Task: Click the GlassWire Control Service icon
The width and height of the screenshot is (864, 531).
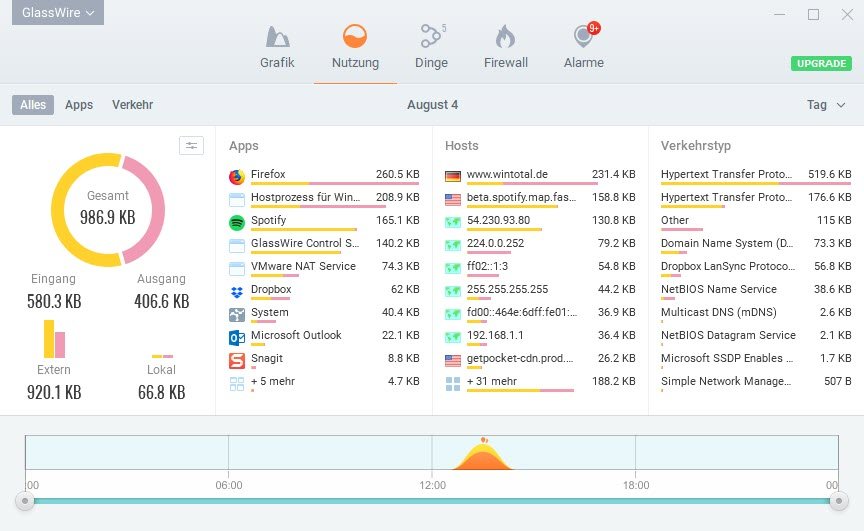Action: [x=237, y=246]
